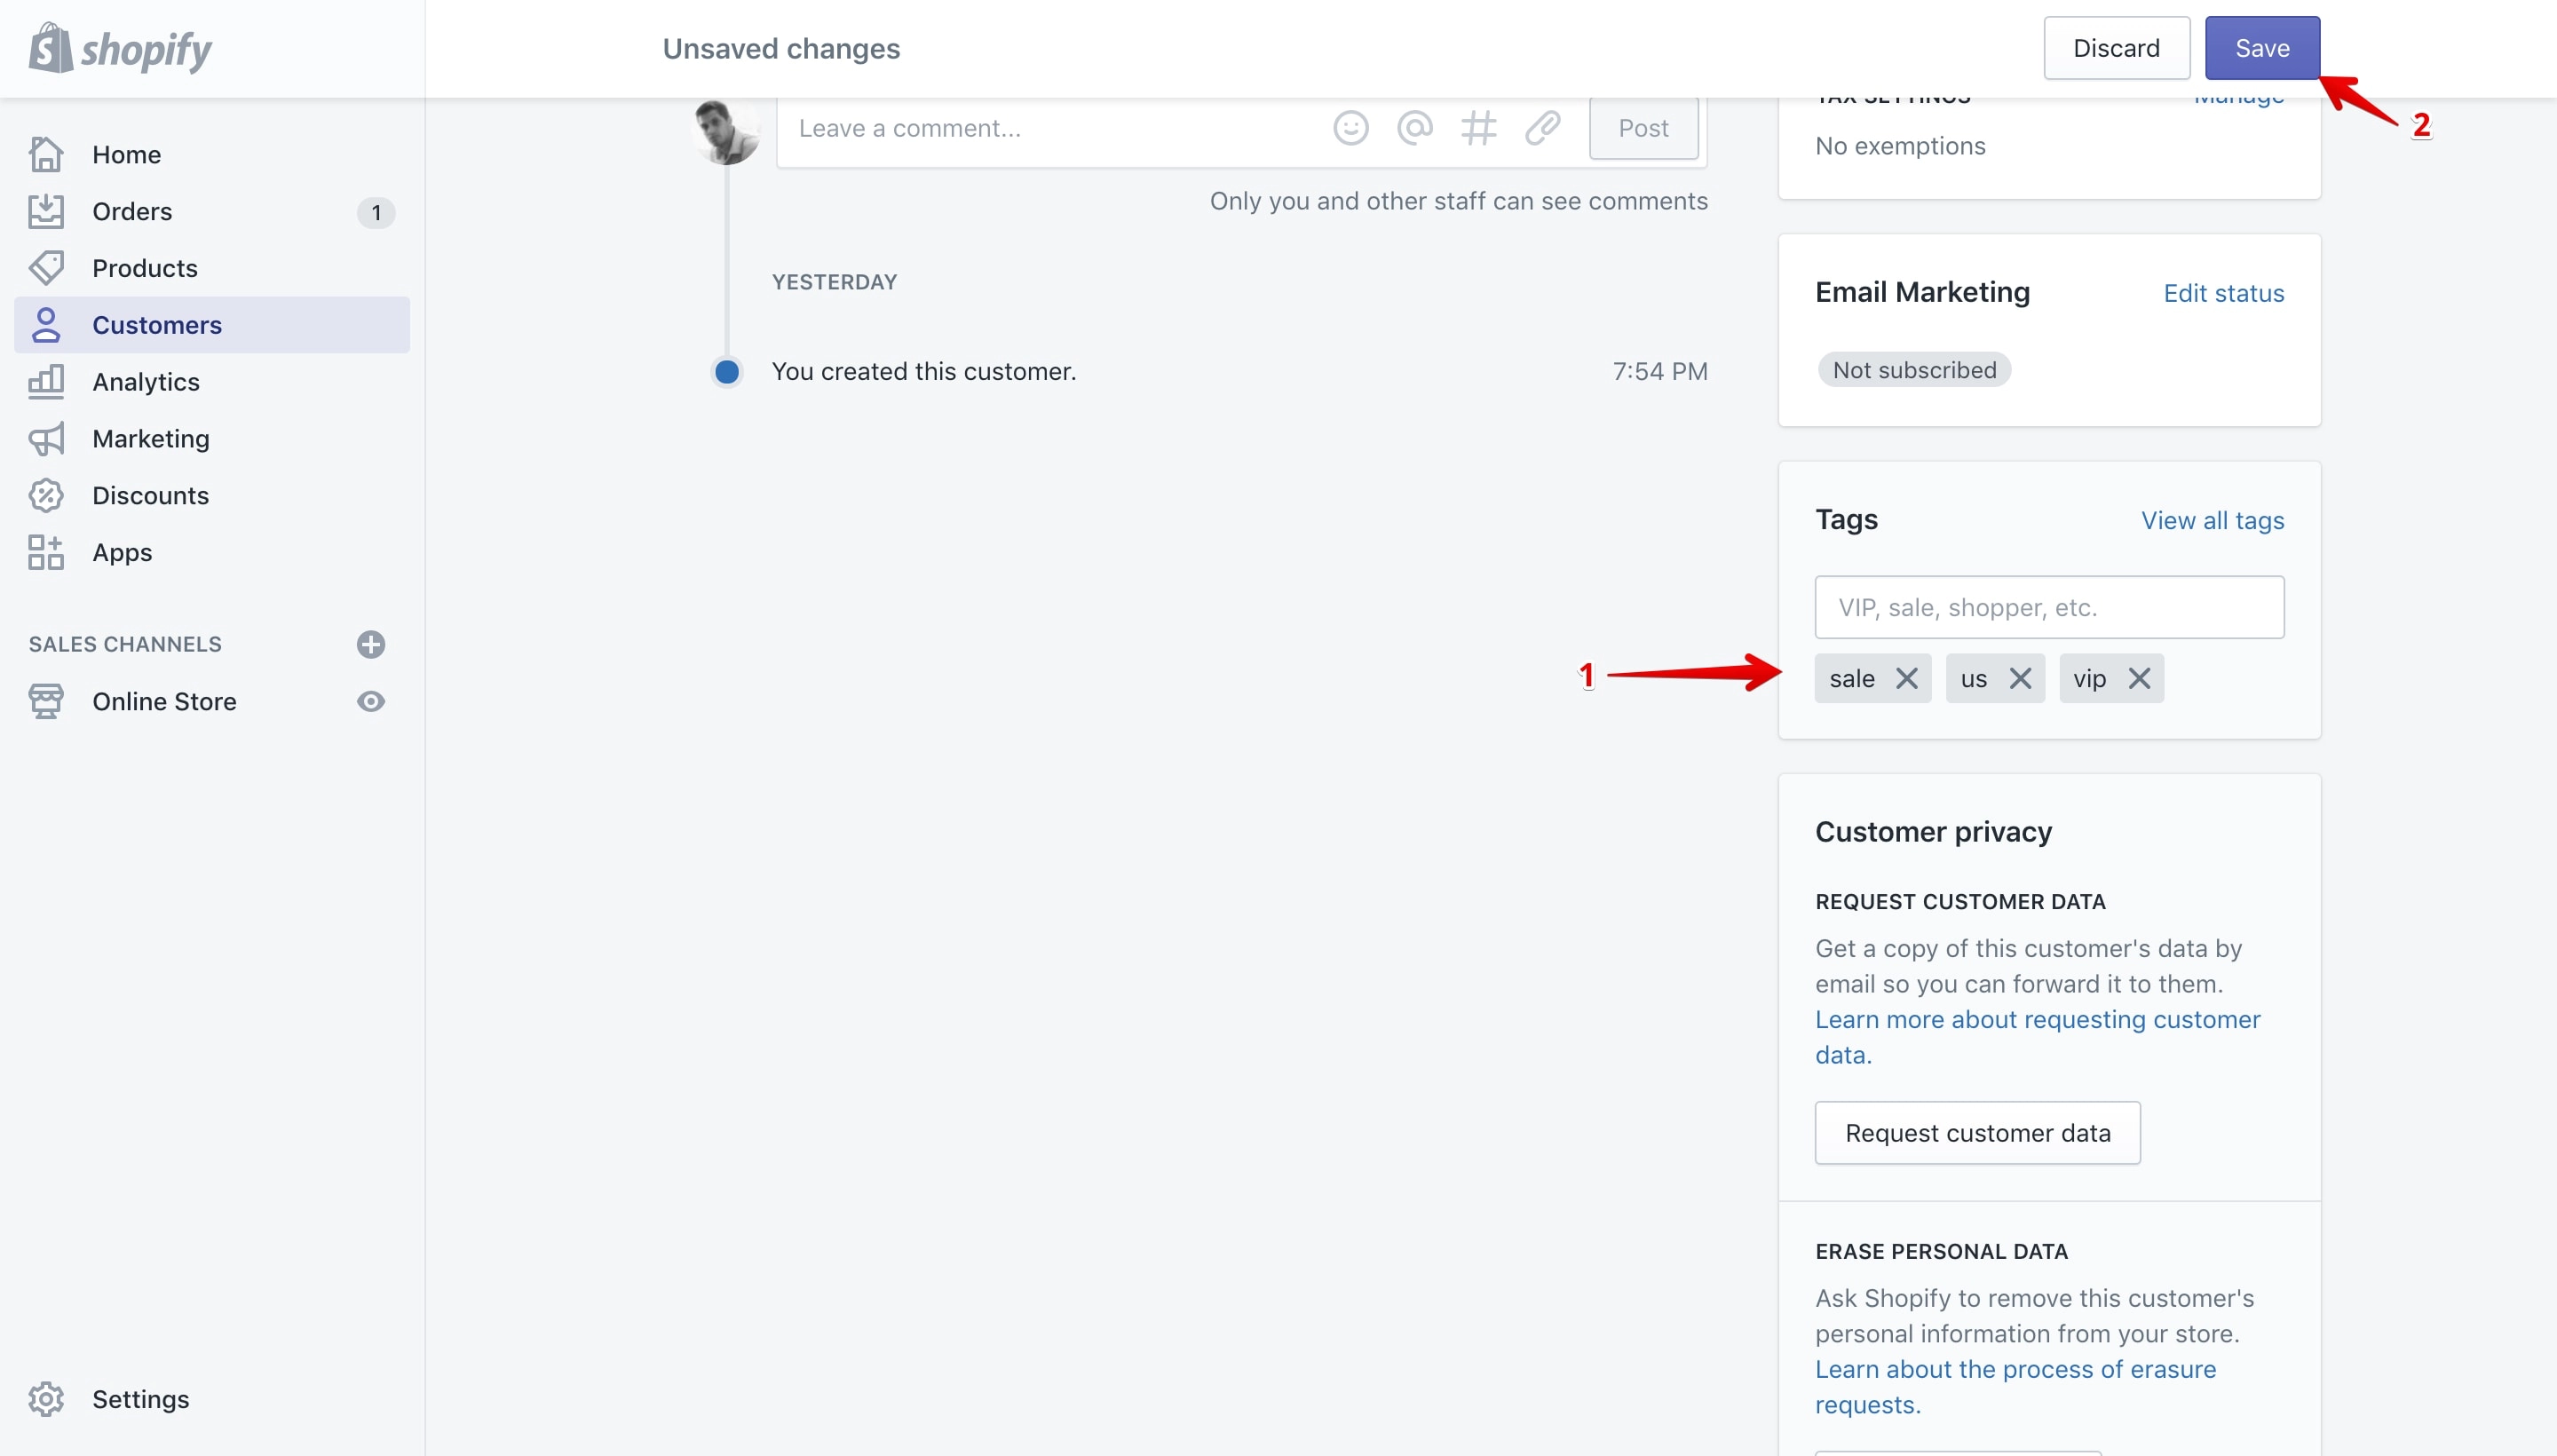Viewport: 2557px width, 1456px height.
Task: Open Discounts page
Action: pyautogui.click(x=151, y=495)
